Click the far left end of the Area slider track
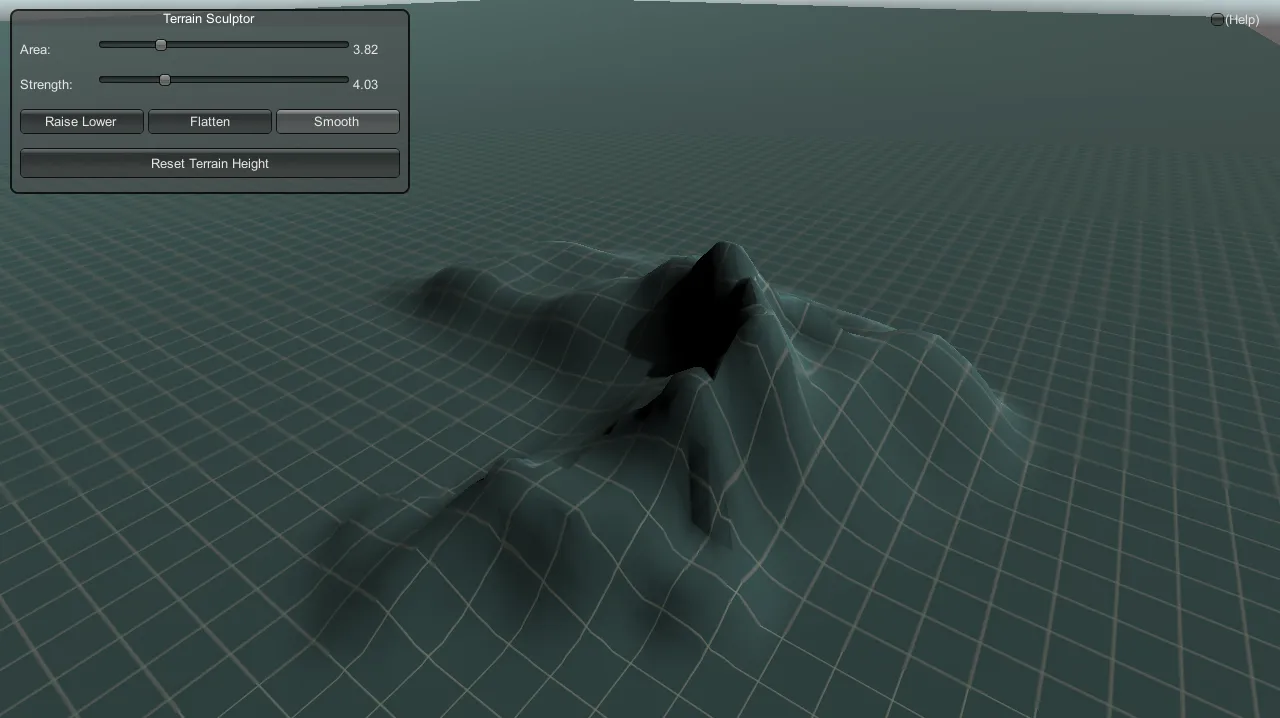Viewport: 1280px width, 718px height. [x=103, y=45]
